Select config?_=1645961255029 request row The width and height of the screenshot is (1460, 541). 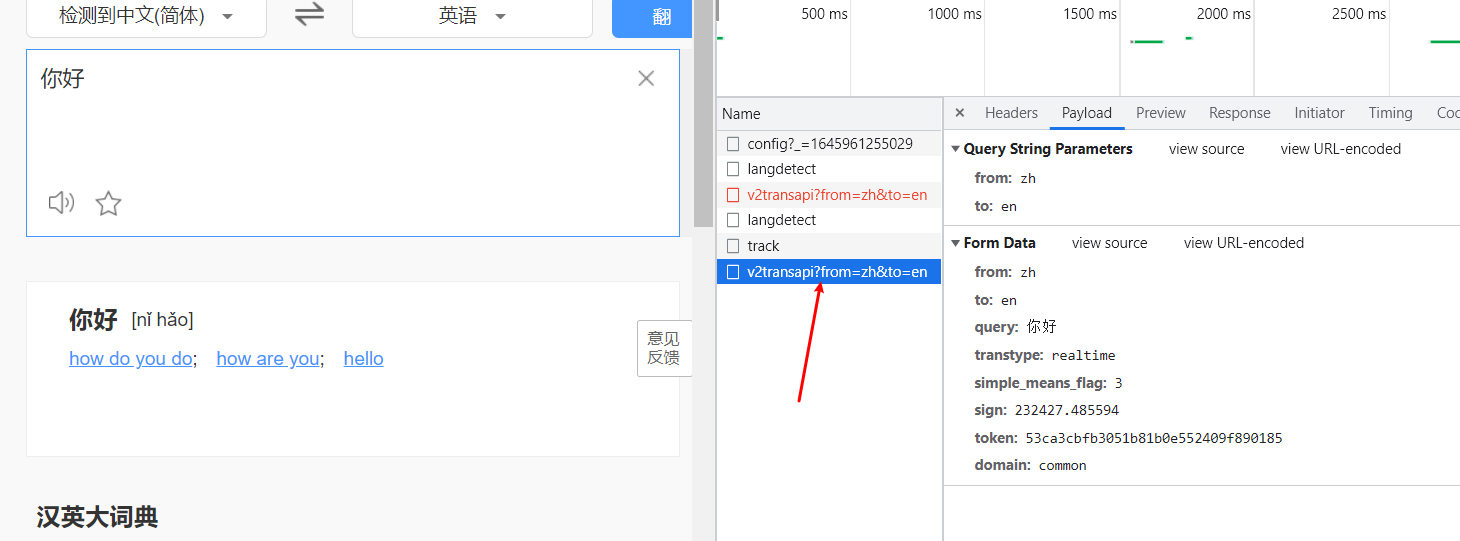click(829, 144)
